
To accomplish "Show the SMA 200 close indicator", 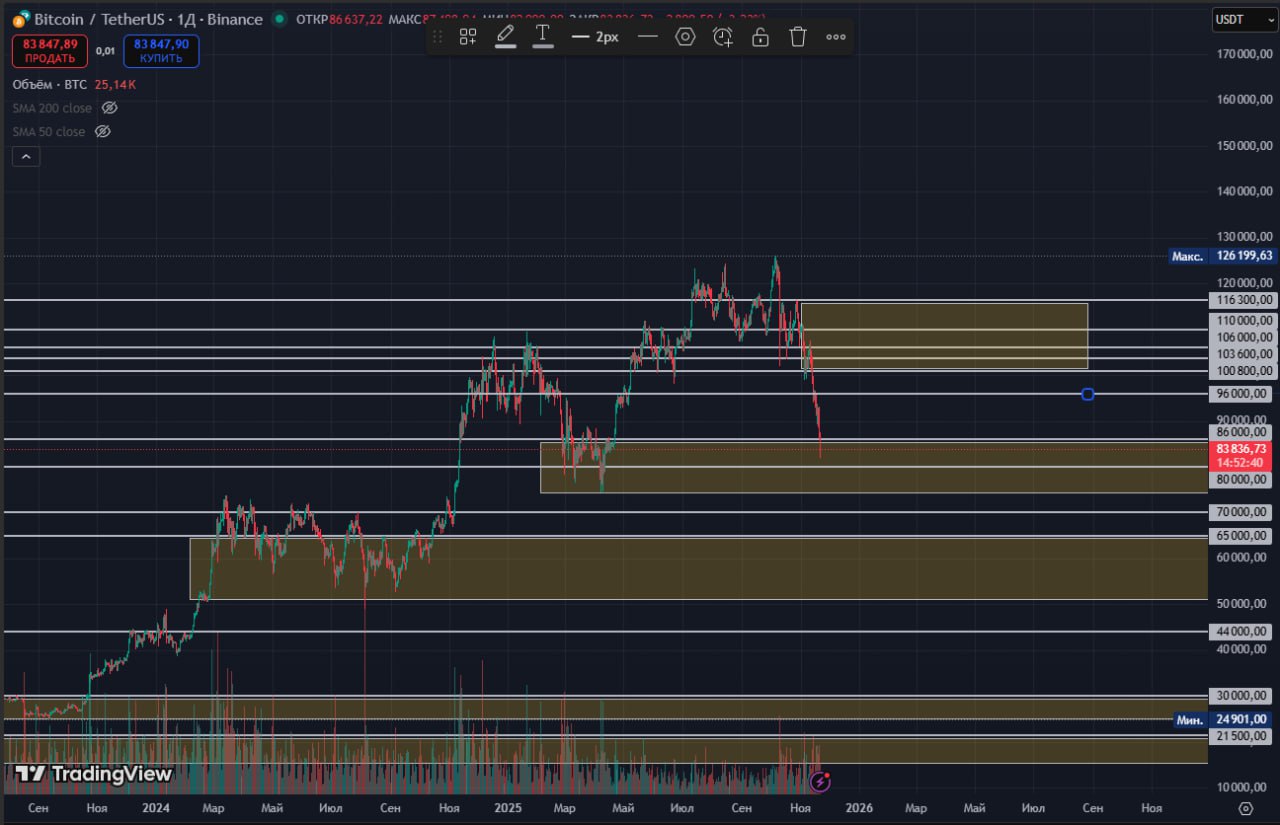I will pyautogui.click(x=110, y=108).
